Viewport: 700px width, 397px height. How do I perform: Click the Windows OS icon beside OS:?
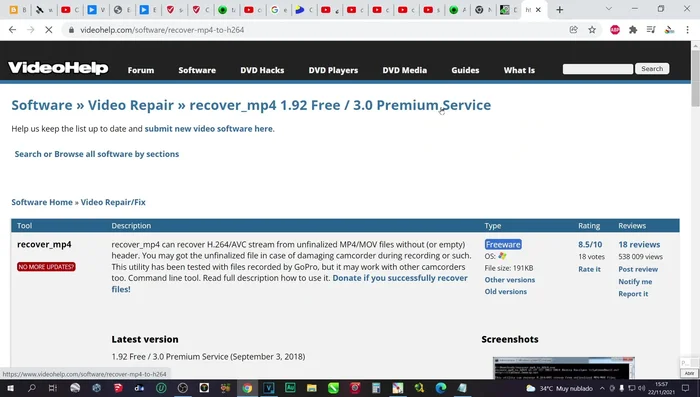pos(502,256)
